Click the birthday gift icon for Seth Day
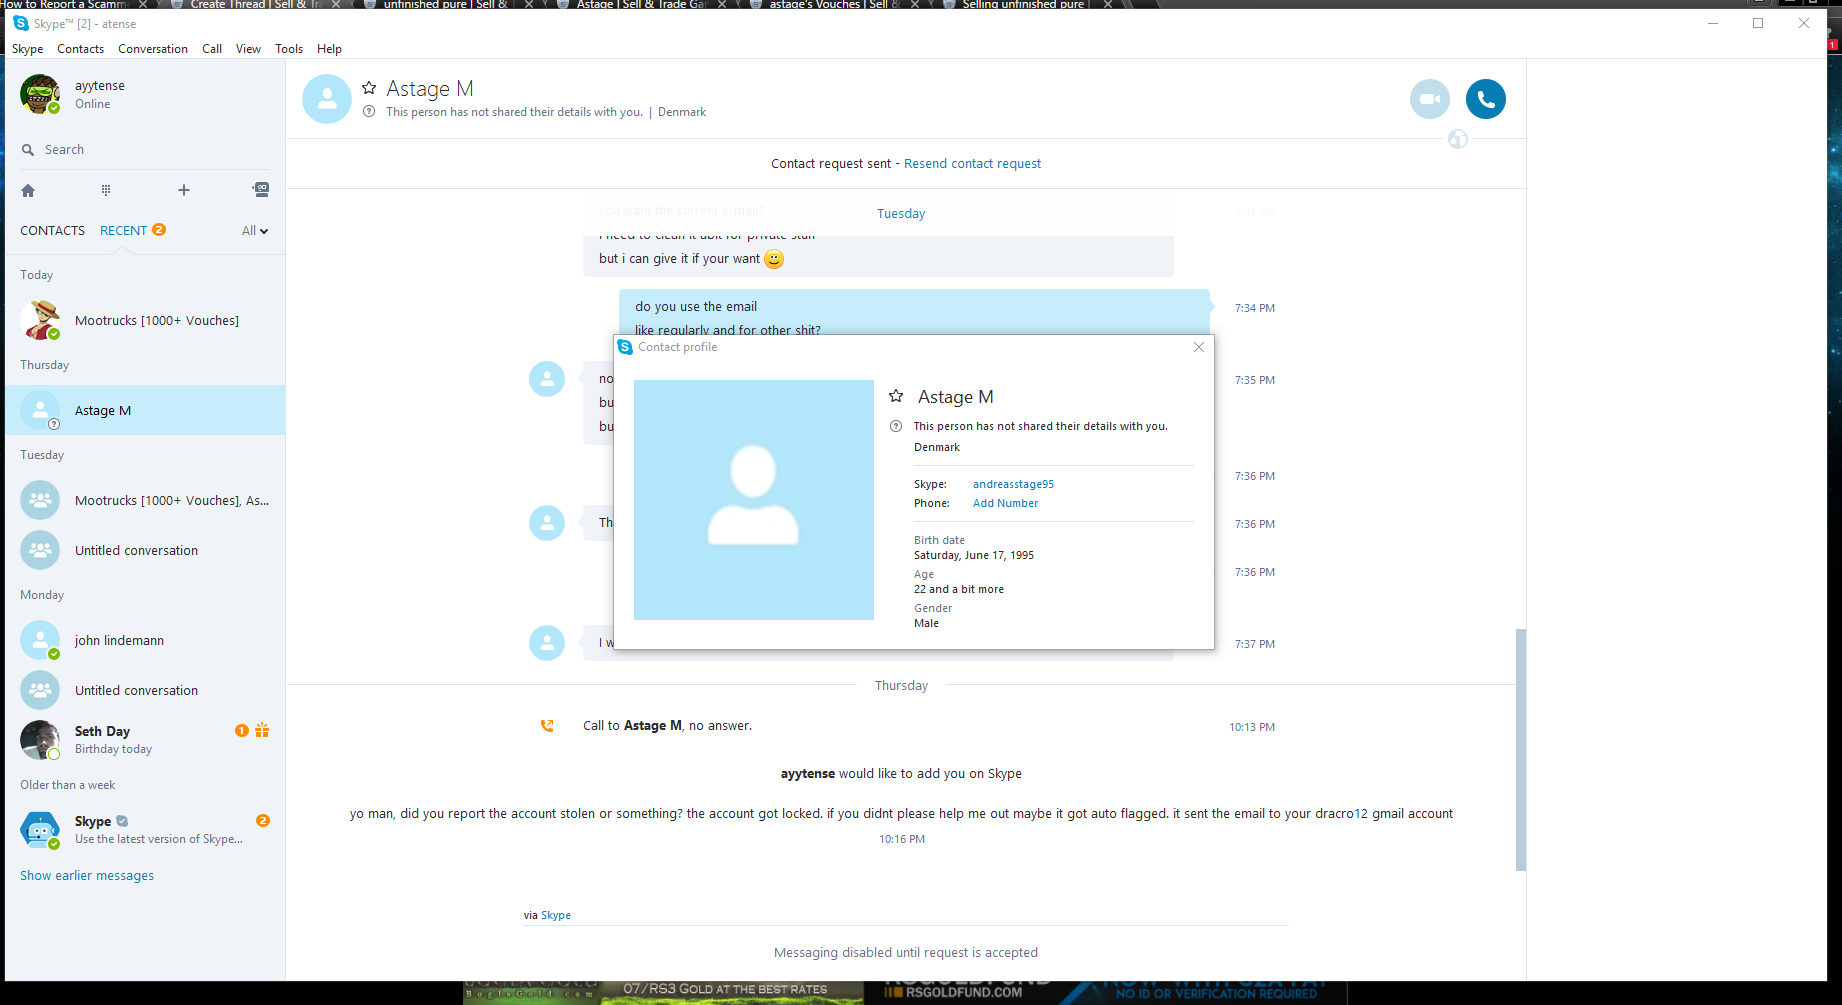 (x=262, y=730)
